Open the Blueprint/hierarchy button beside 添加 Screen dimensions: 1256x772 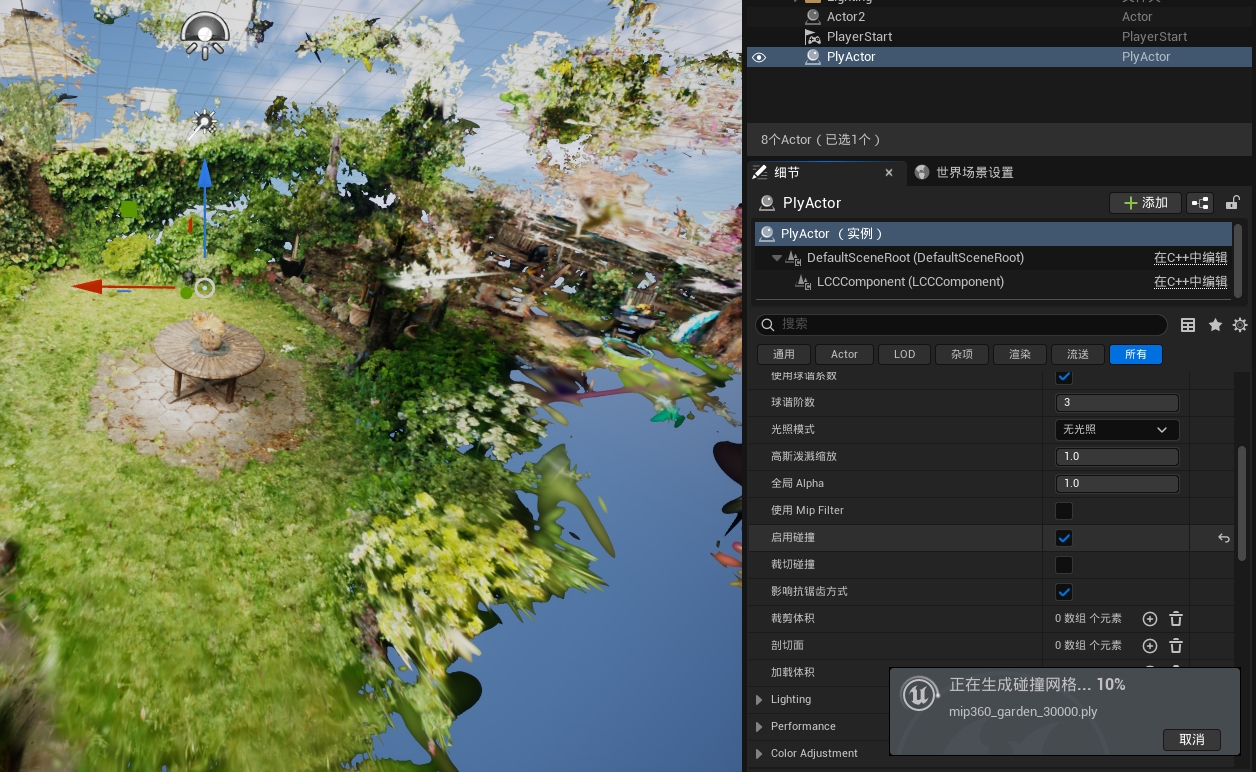click(1200, 203)
